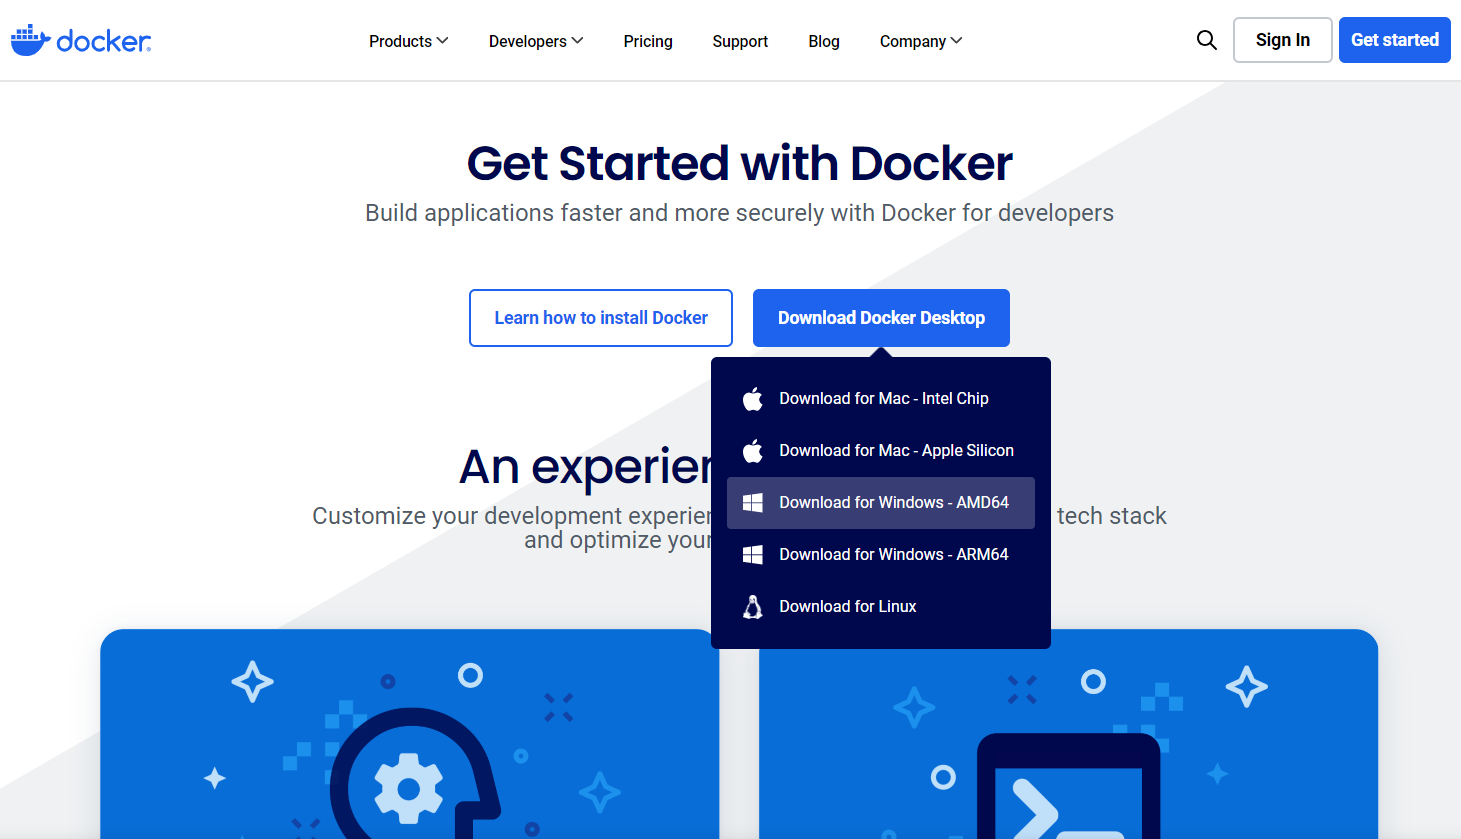Visit the Blog link
Screen dimensions: 1461x839
[824, 41]
